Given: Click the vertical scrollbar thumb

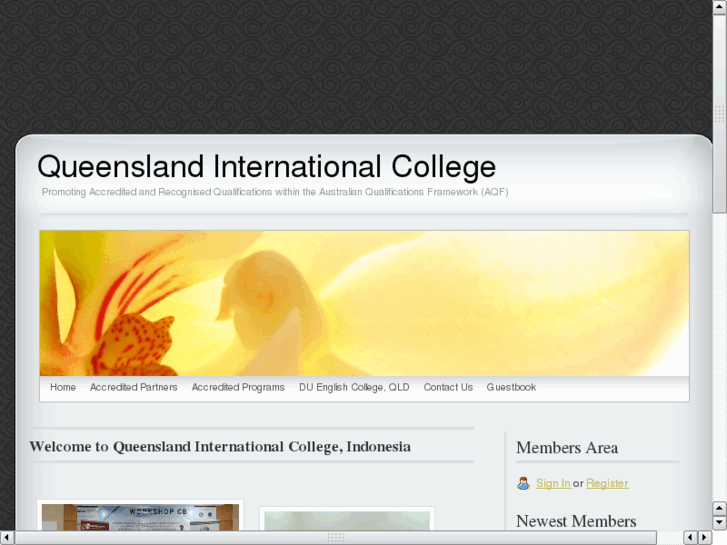Looking at the screenshot, I should point(719,114).
